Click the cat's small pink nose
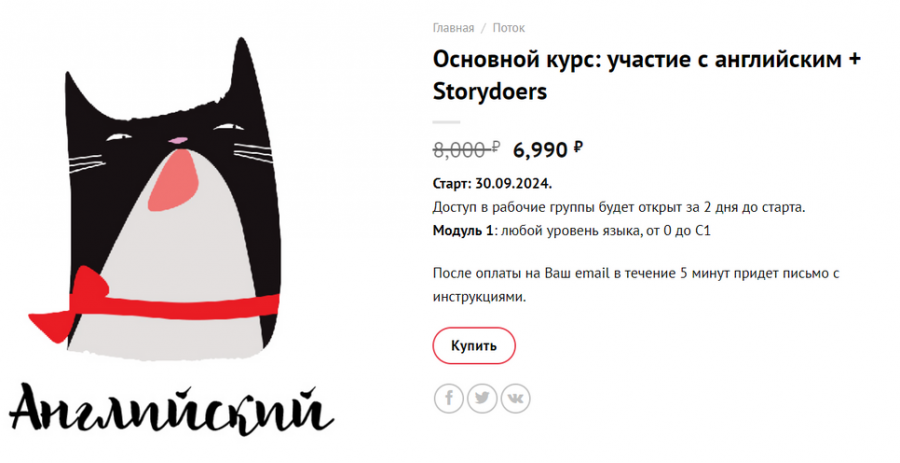This screenshot has height=463, width=900. (177, 140)
